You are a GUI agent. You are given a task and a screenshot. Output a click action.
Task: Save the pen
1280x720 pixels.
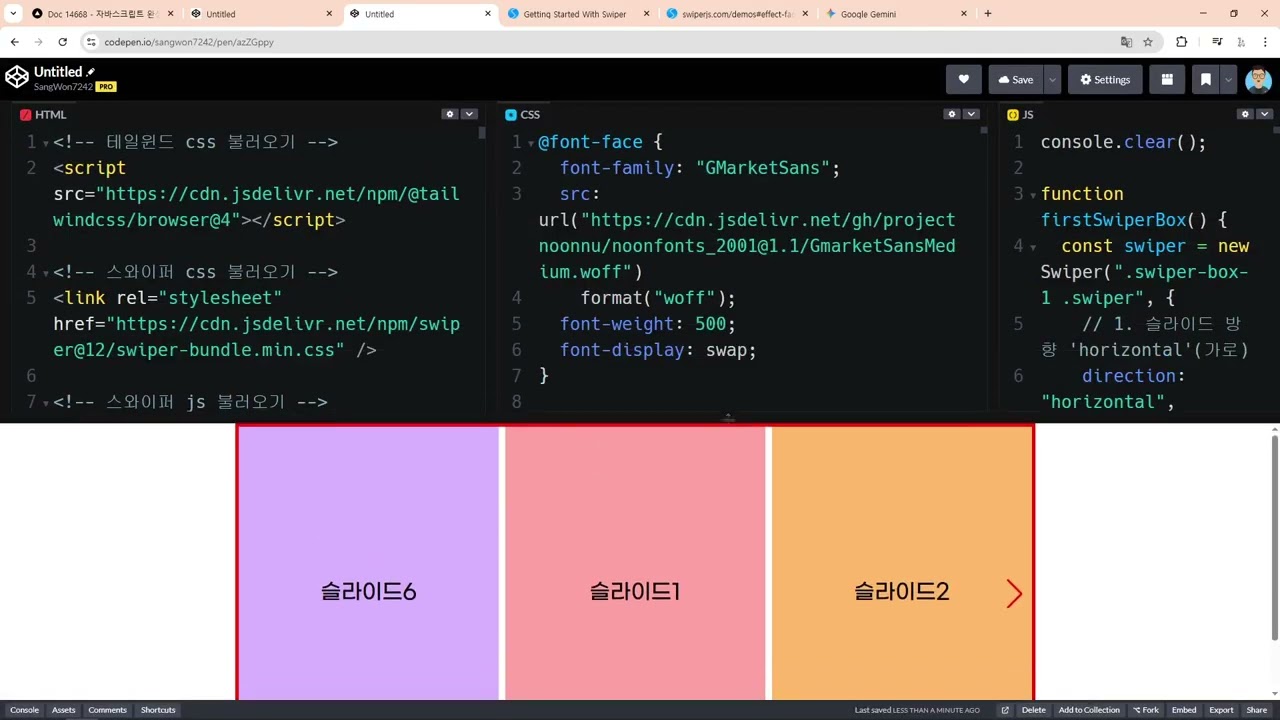pos(1016,79)
